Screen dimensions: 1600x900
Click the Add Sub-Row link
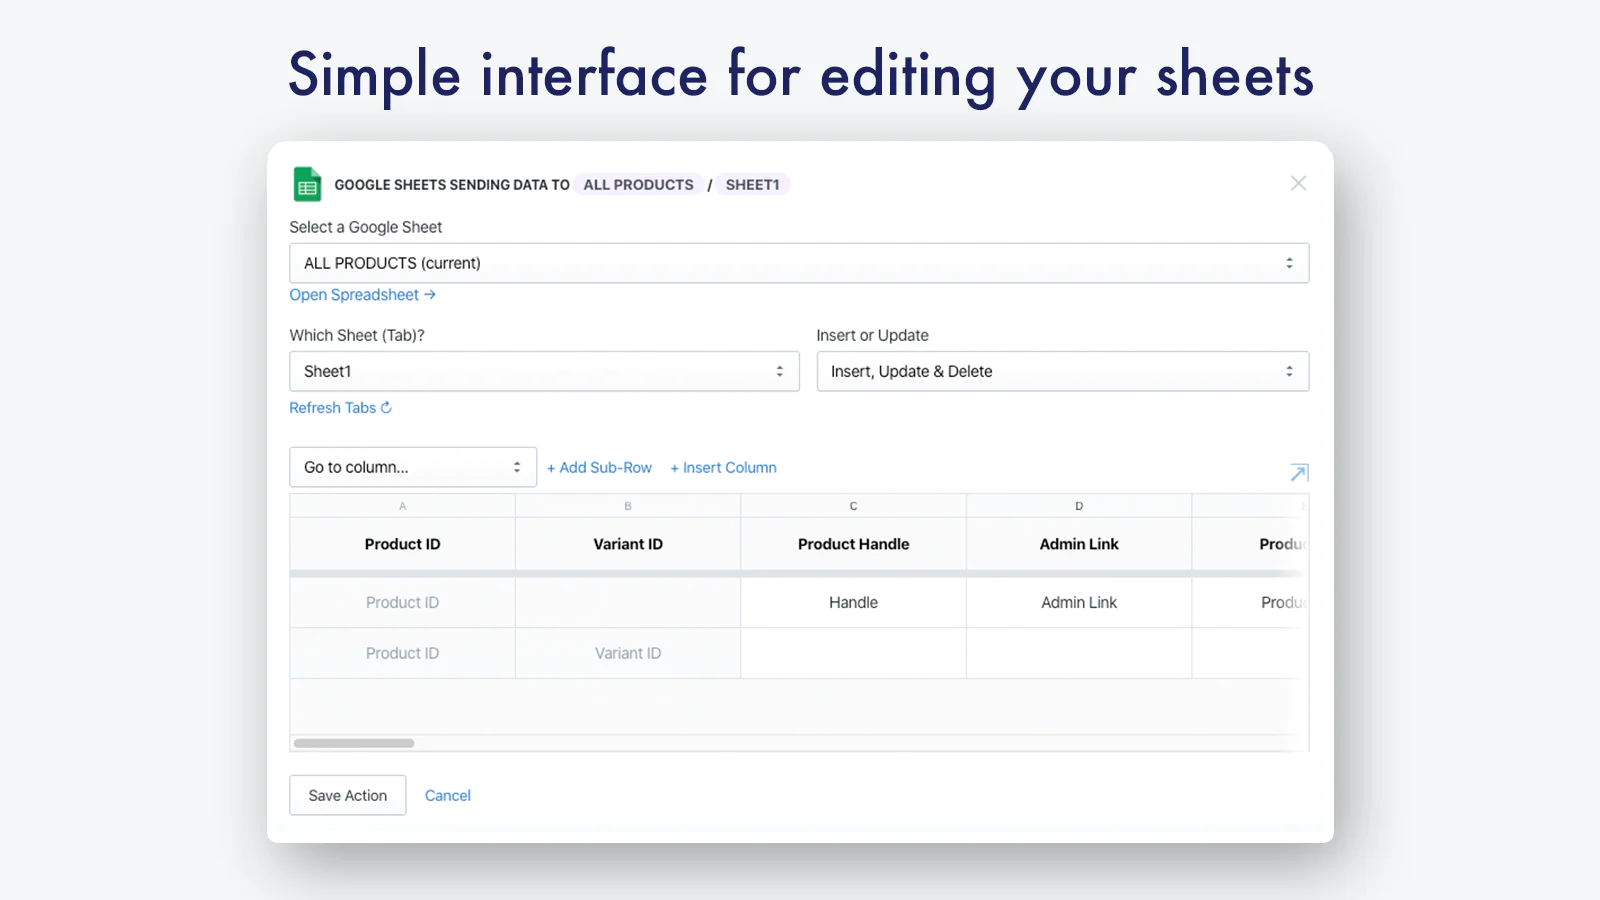click(x=599, y=468)
